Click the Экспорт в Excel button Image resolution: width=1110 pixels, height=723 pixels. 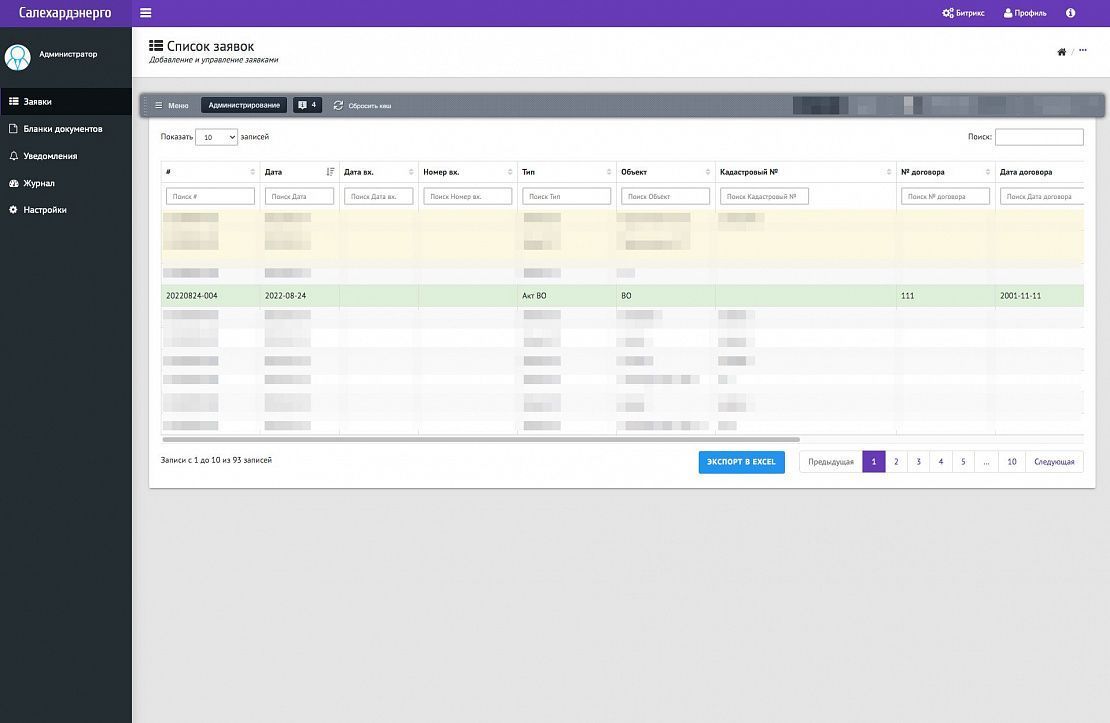[741, 462]
